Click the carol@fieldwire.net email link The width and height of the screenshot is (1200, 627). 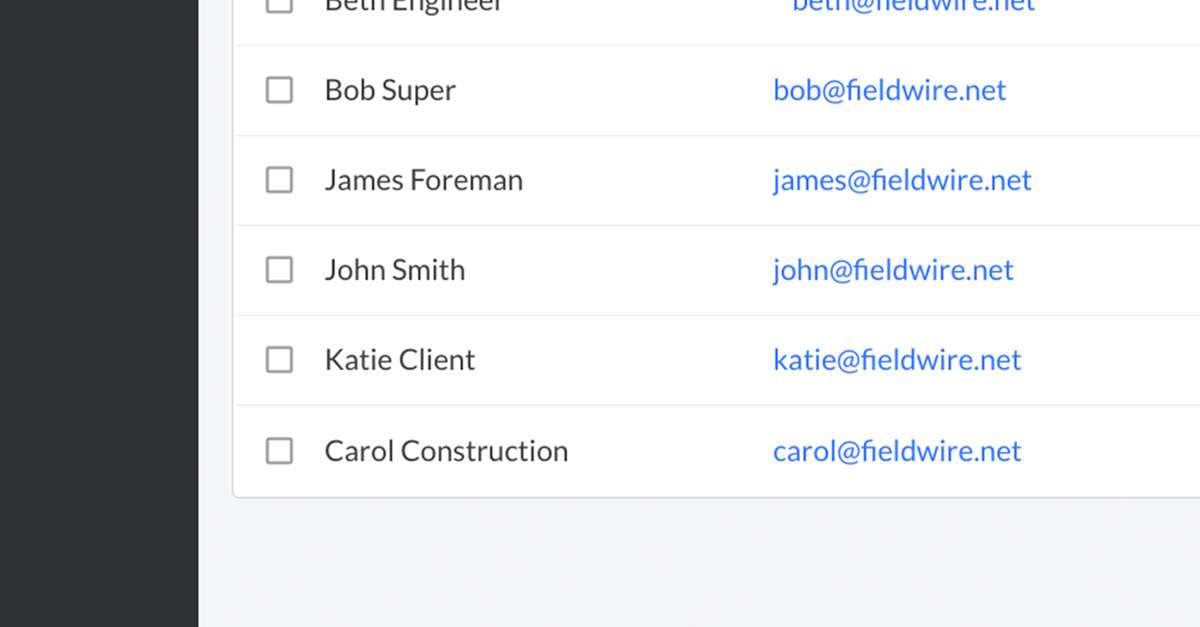(x=897, y=451)
